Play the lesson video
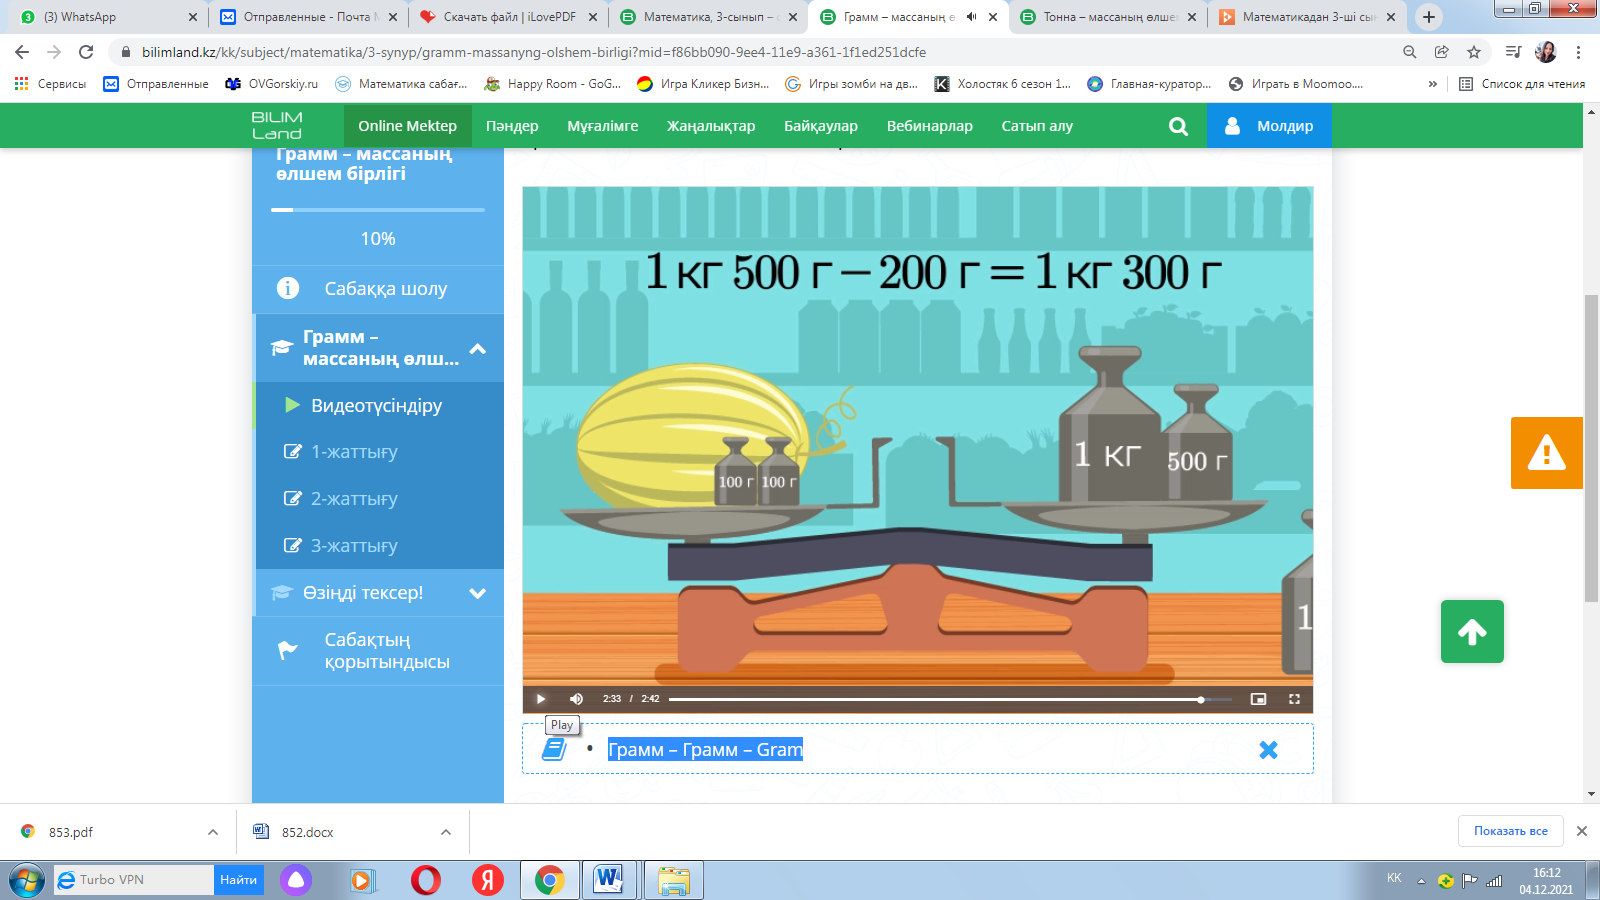 tap(541, 699)
